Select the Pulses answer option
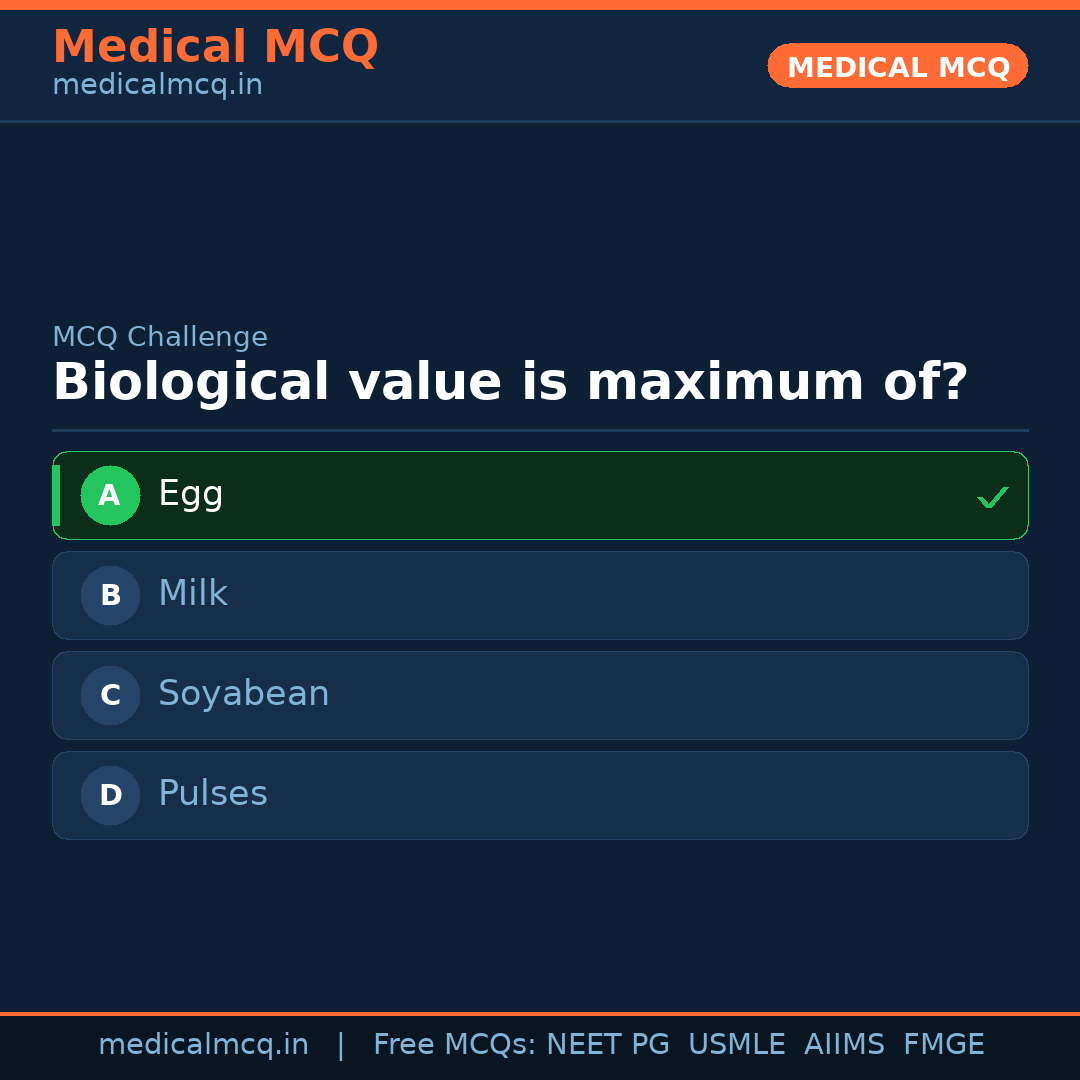 click(x=540, y=795)
